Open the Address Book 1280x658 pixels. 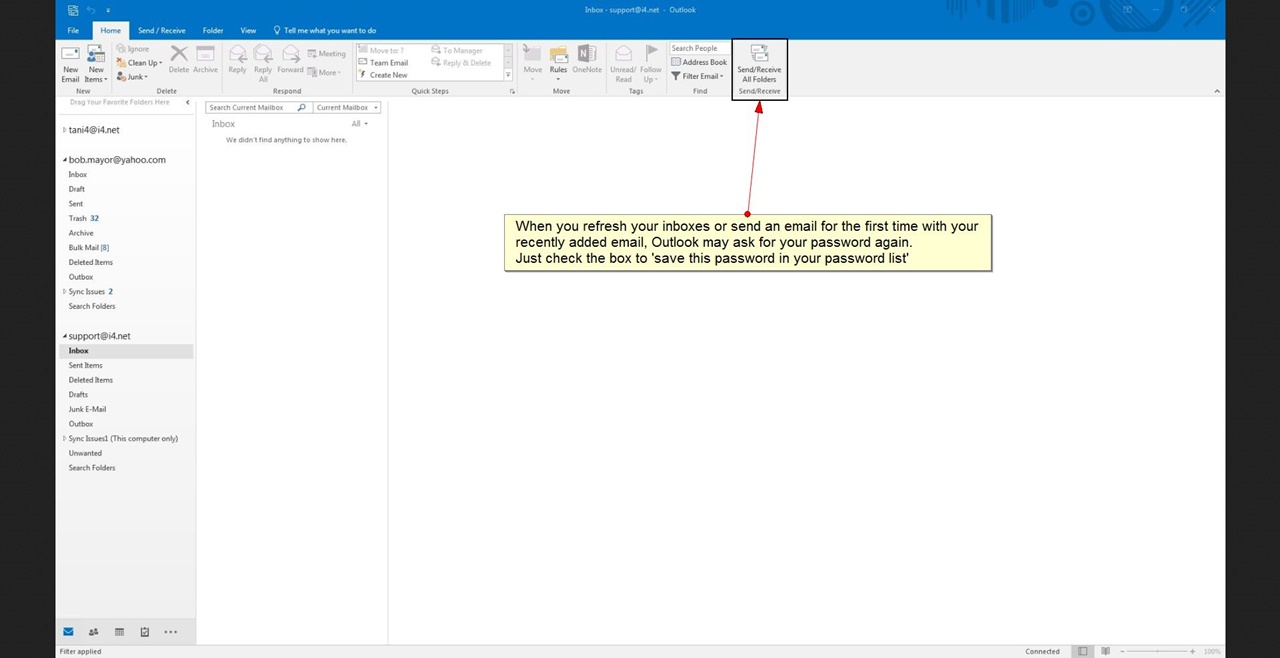tap(699, 62)
